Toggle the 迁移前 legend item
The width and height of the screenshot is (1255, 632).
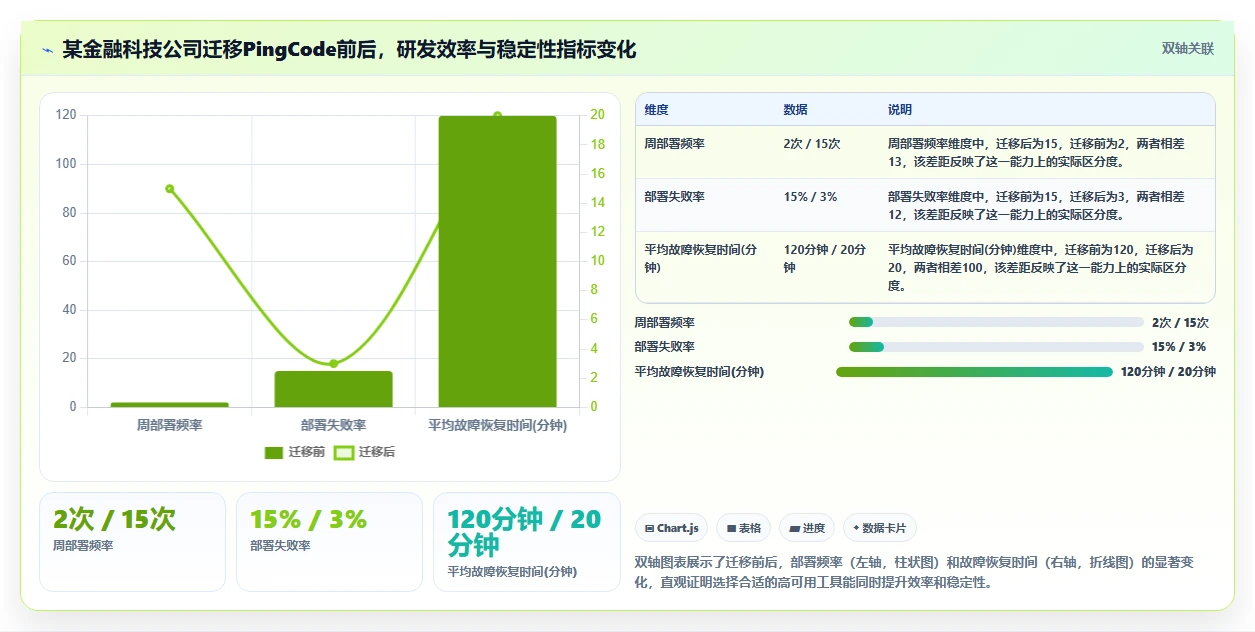tap(295, 452)
